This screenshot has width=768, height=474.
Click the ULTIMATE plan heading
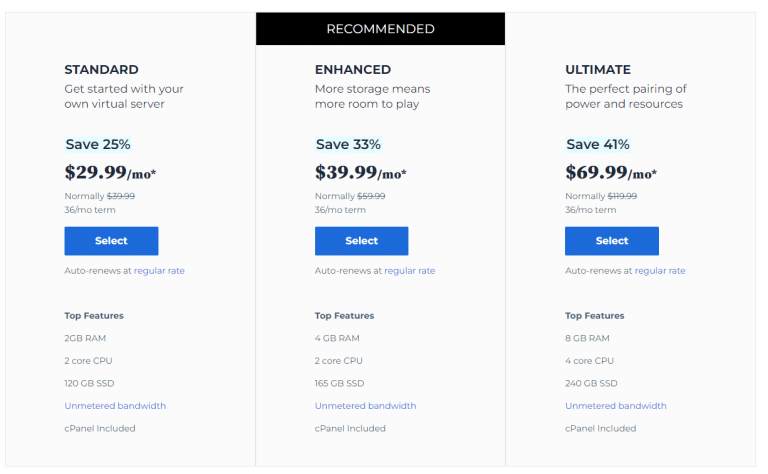598,70
